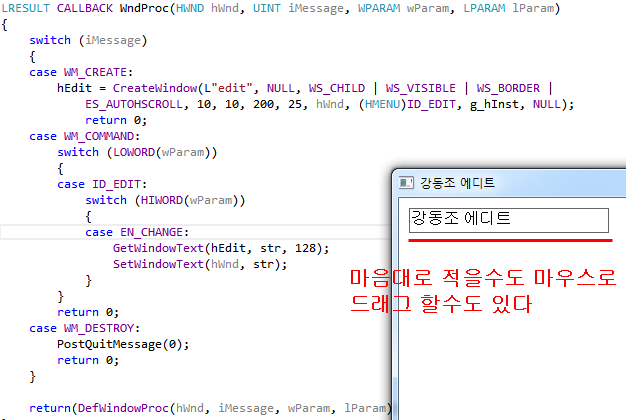Viewport: 626px width, 420px height.
Task: Click the SetWindowText(hWnd, str) call
Action: (200, 264)
